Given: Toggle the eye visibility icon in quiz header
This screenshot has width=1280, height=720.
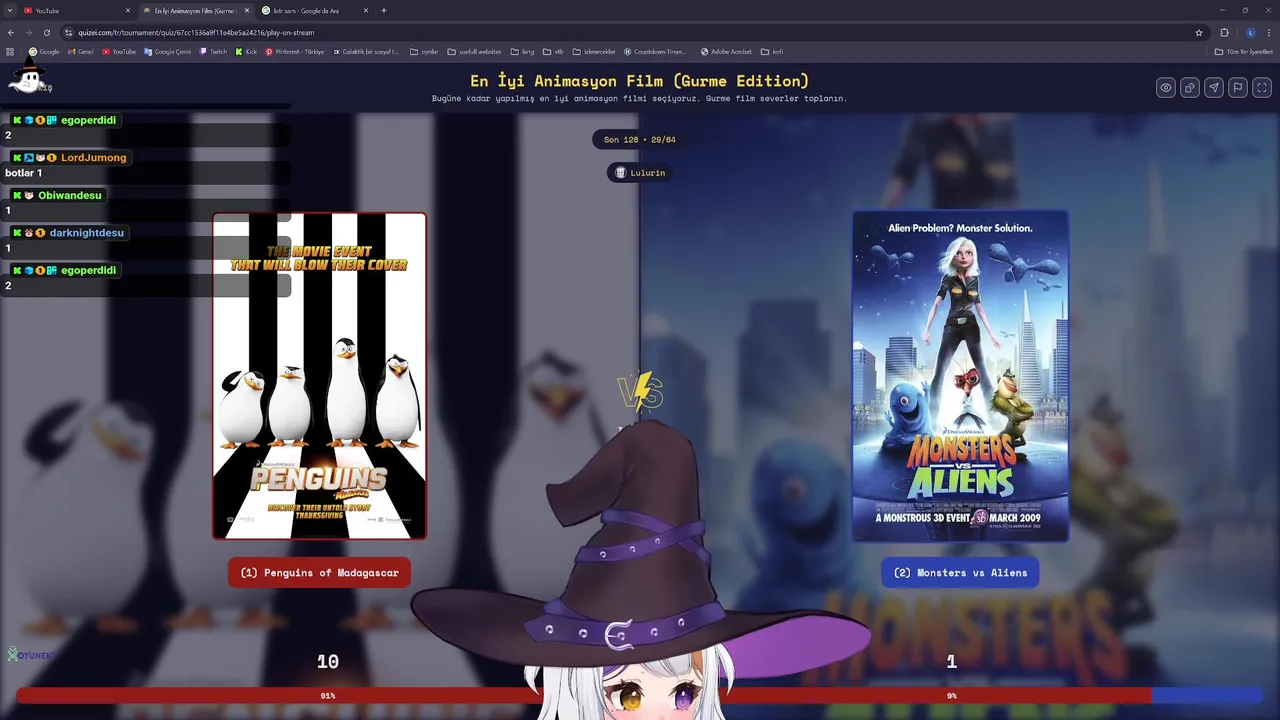Looking at the screenshot, I should point(1166,88).
